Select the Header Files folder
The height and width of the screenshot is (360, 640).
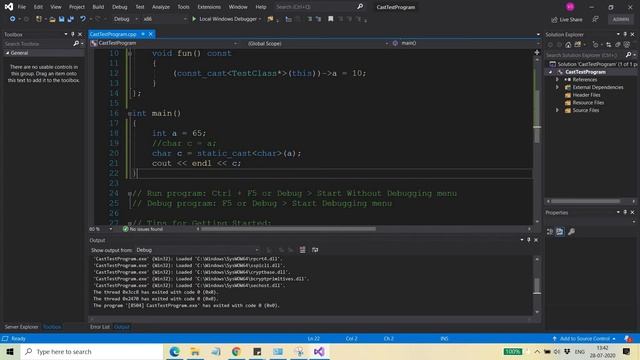coord(586,95)
